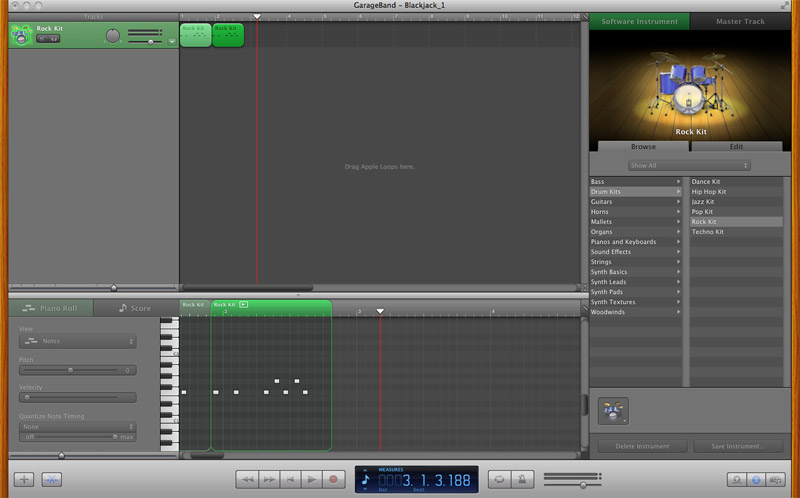Toggle the track editor scissors button
The image size is (800, 498).
tap(52, 480)
